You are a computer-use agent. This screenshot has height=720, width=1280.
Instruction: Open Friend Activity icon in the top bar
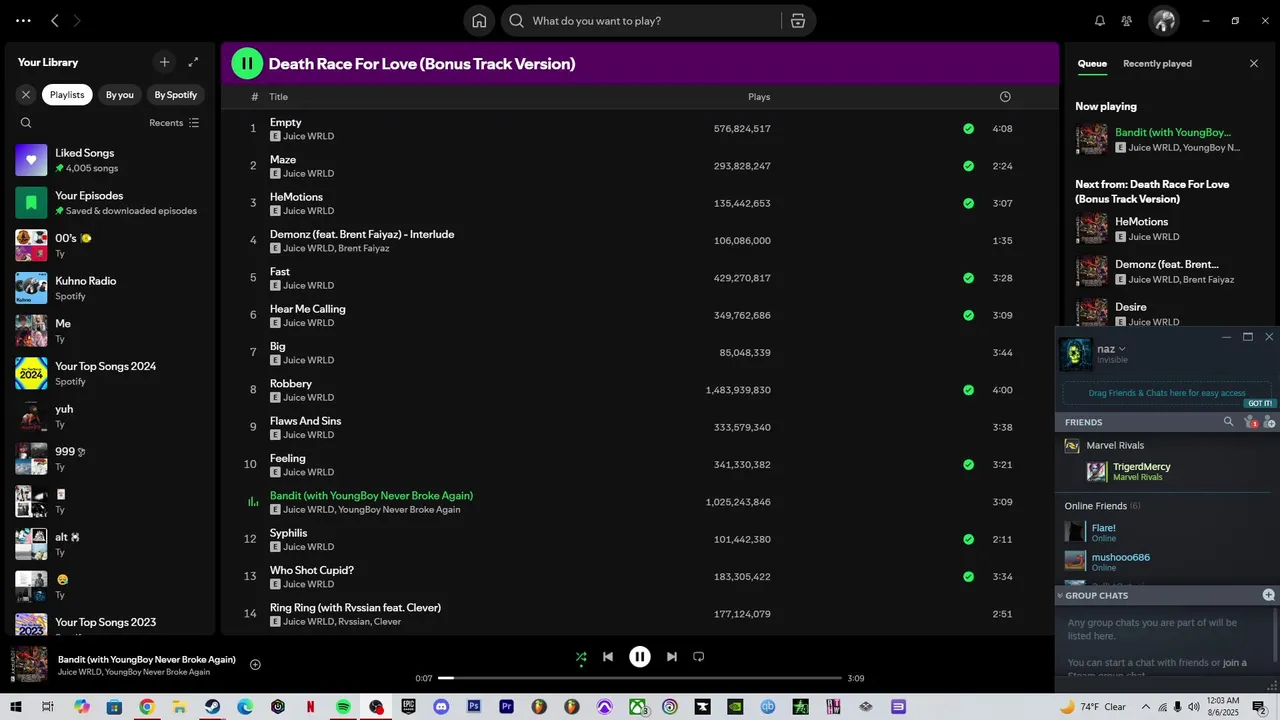click(x=1127, y=21)
